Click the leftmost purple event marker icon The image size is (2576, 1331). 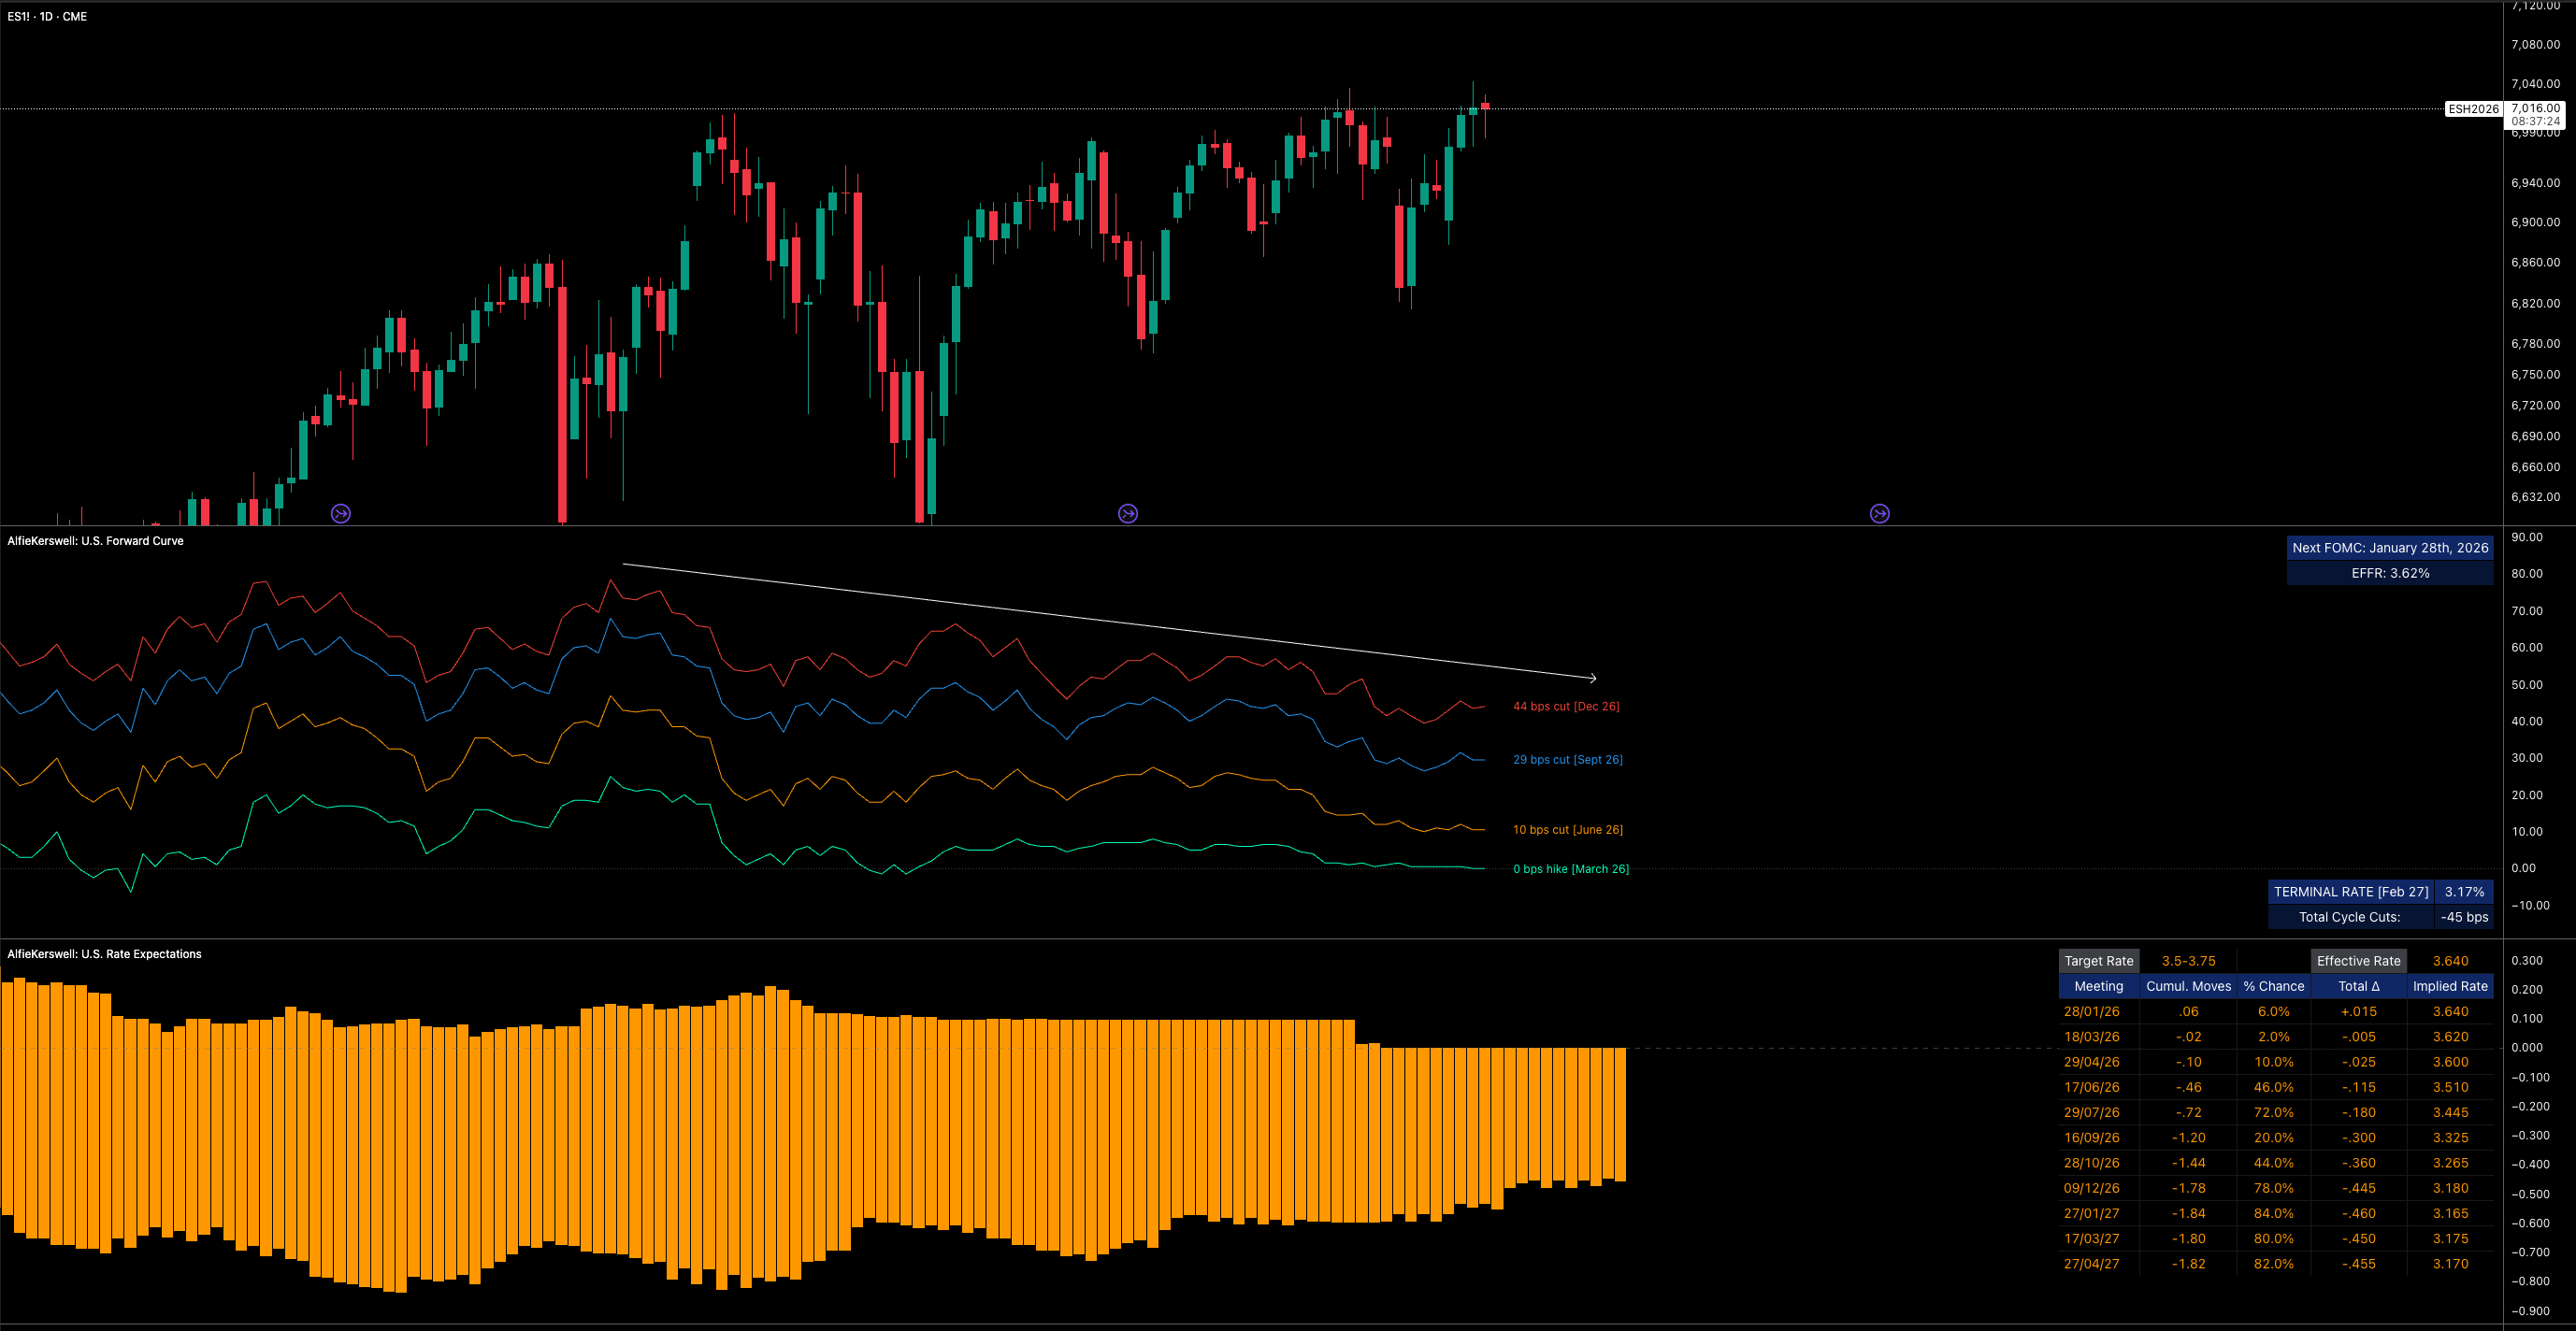click(341, 514)
